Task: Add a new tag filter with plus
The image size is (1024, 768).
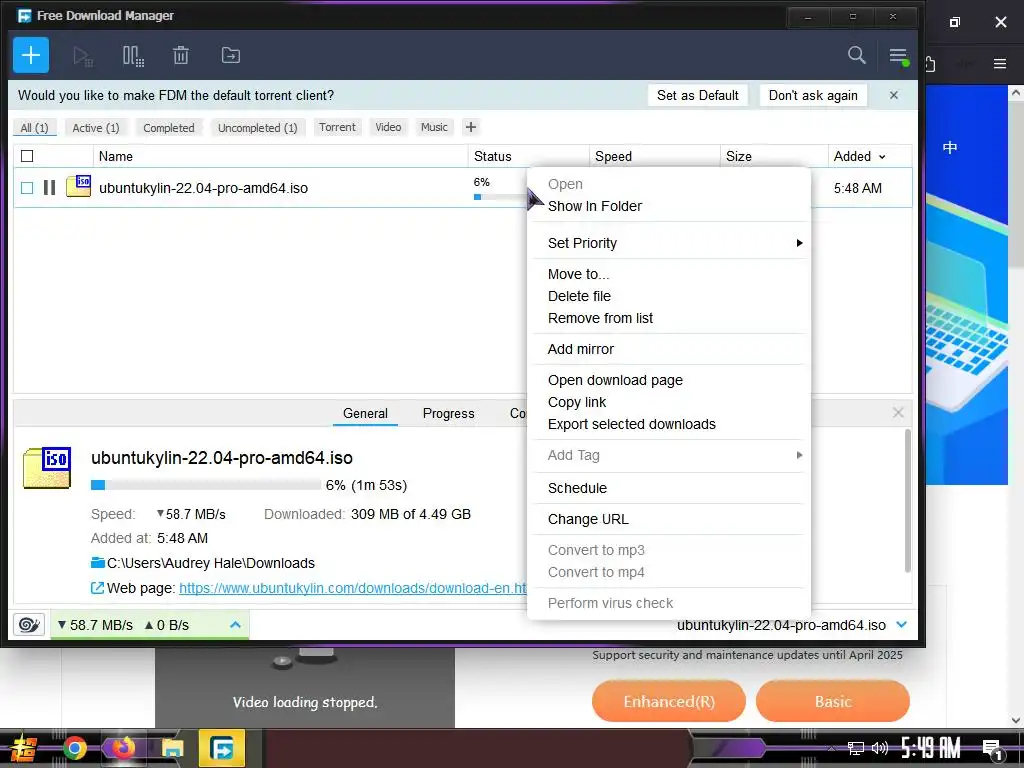Action: [471, 127]
